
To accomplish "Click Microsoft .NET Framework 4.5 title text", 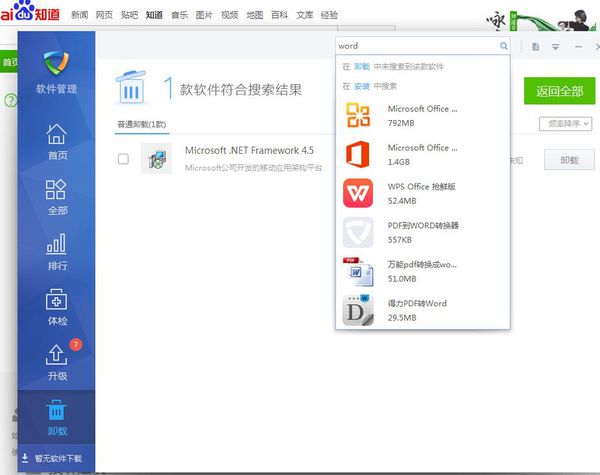I will point(249,150).
